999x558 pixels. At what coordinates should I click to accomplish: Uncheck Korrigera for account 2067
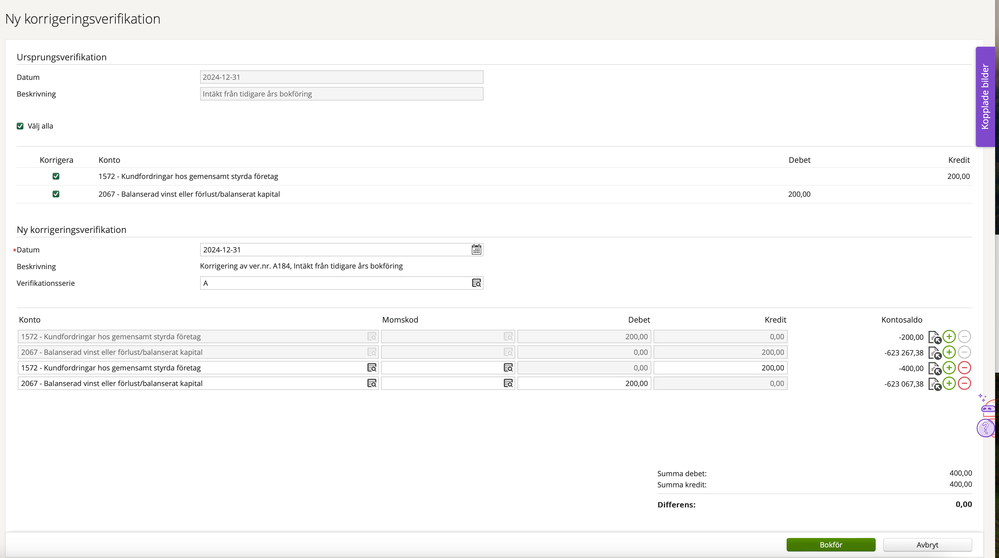tap(56, 194)
